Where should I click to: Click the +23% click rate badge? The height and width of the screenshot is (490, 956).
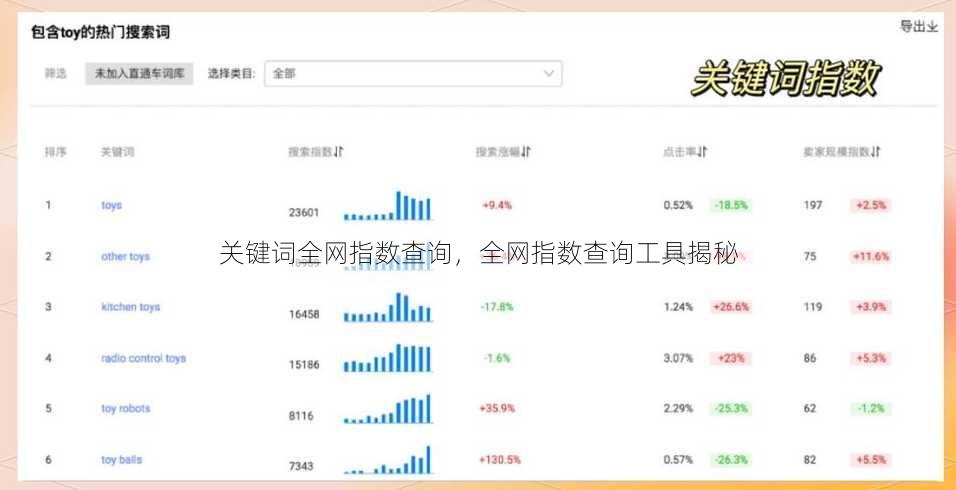point(730,358)
